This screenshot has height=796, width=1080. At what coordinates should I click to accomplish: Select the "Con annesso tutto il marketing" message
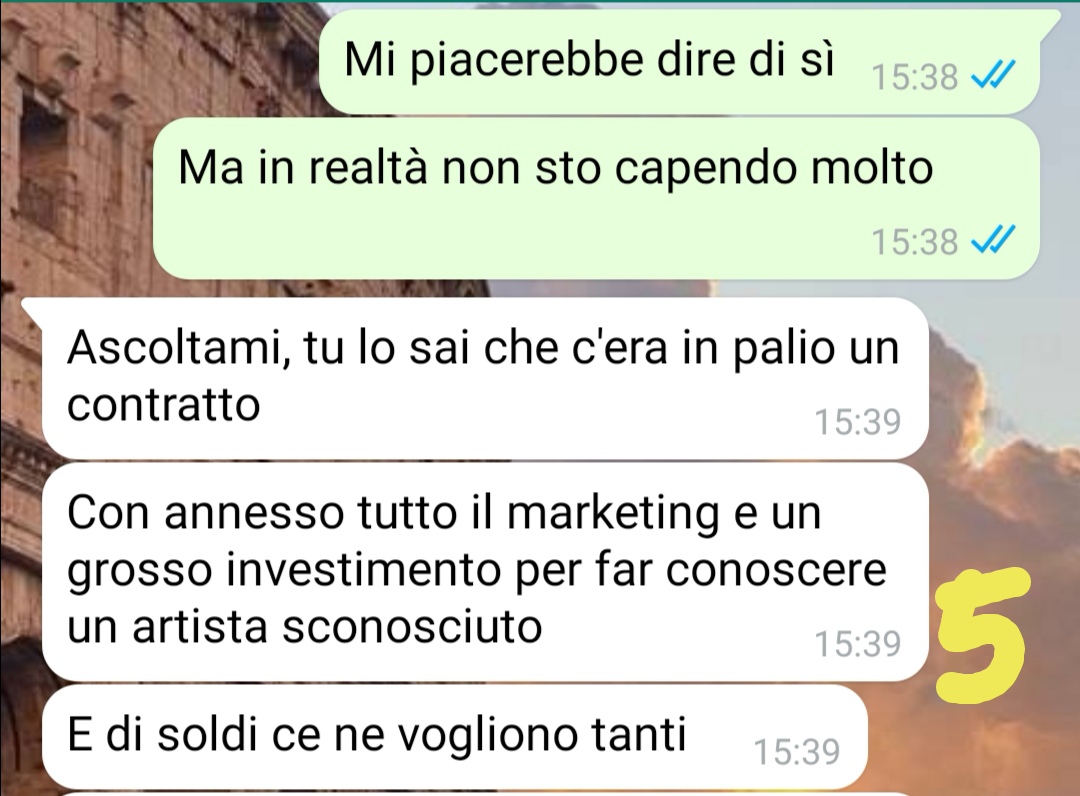tap(485, 572)
